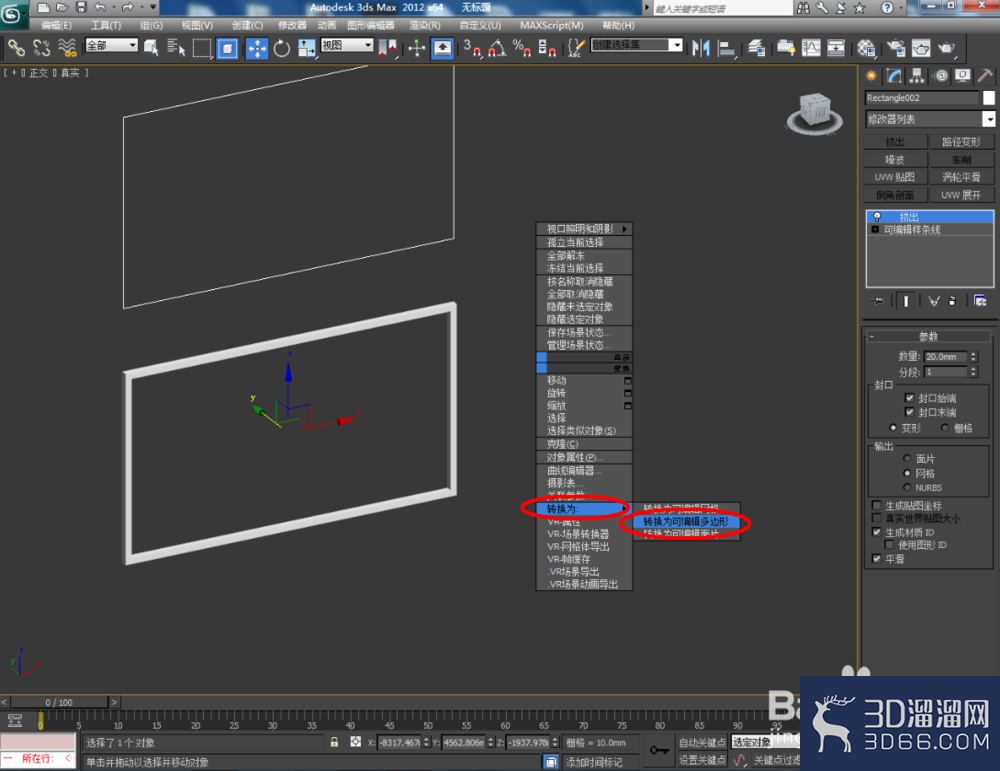Image resolution: width=1000 pixels, height=771 pixels.
Task: Expand 视口照明和阴影 submenu
Action: 584,229
